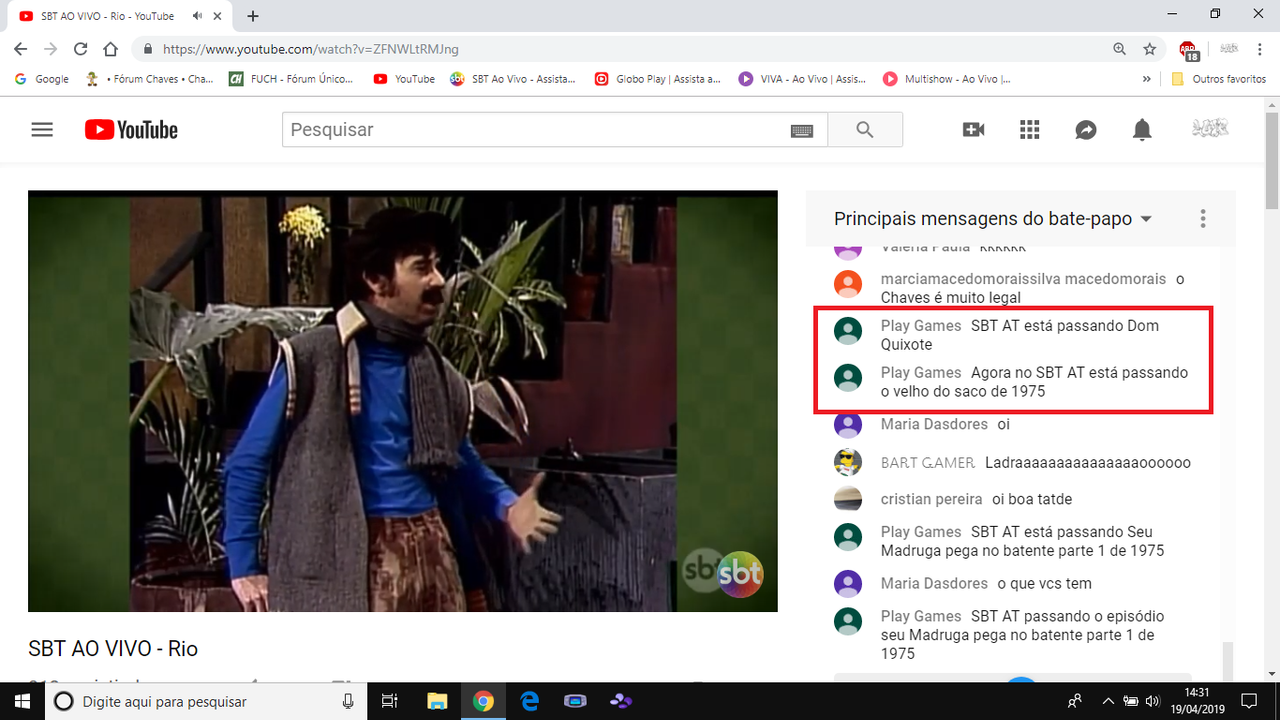
Task: Click the SBT AO VIVO - Rio video title
Action: [113, 649]
